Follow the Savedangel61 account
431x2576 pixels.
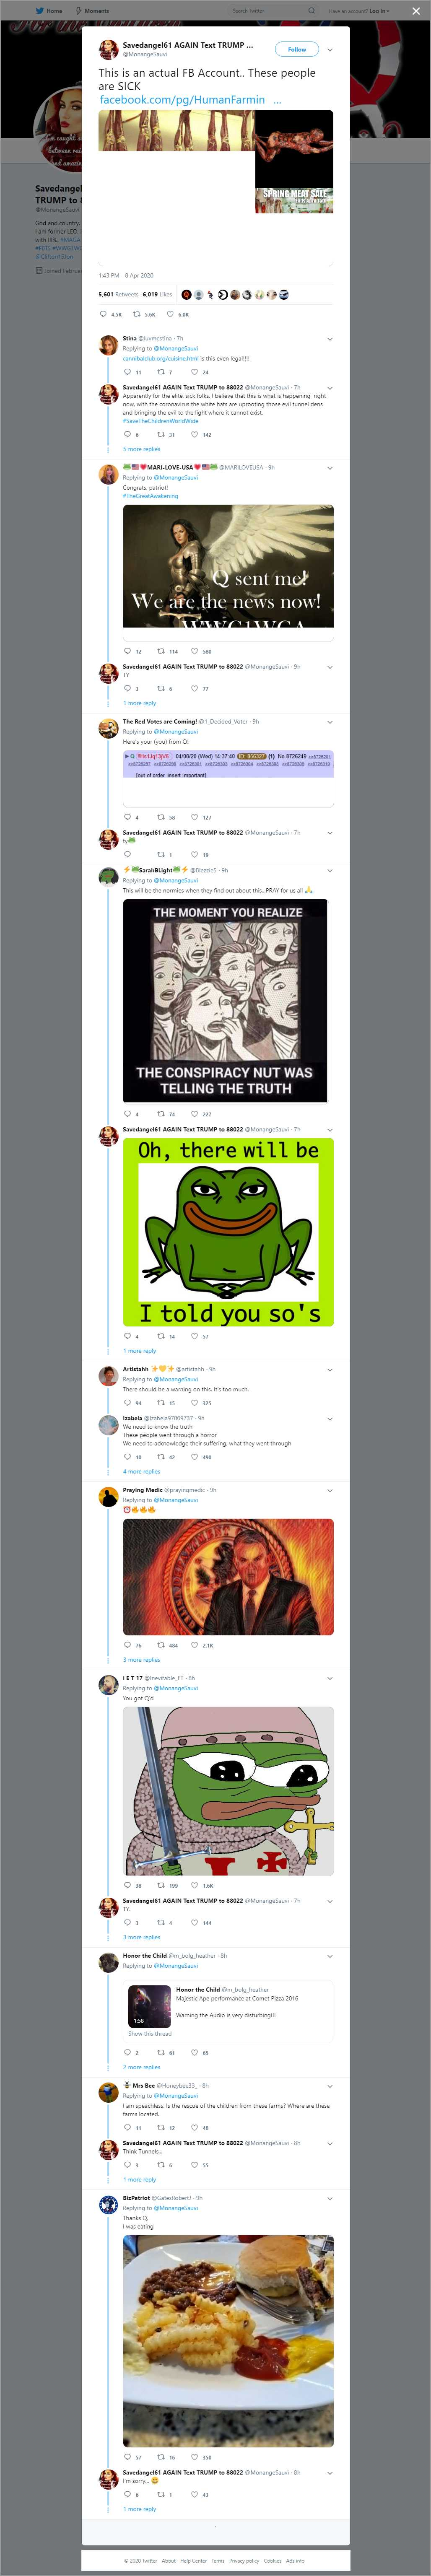[297, 49]
